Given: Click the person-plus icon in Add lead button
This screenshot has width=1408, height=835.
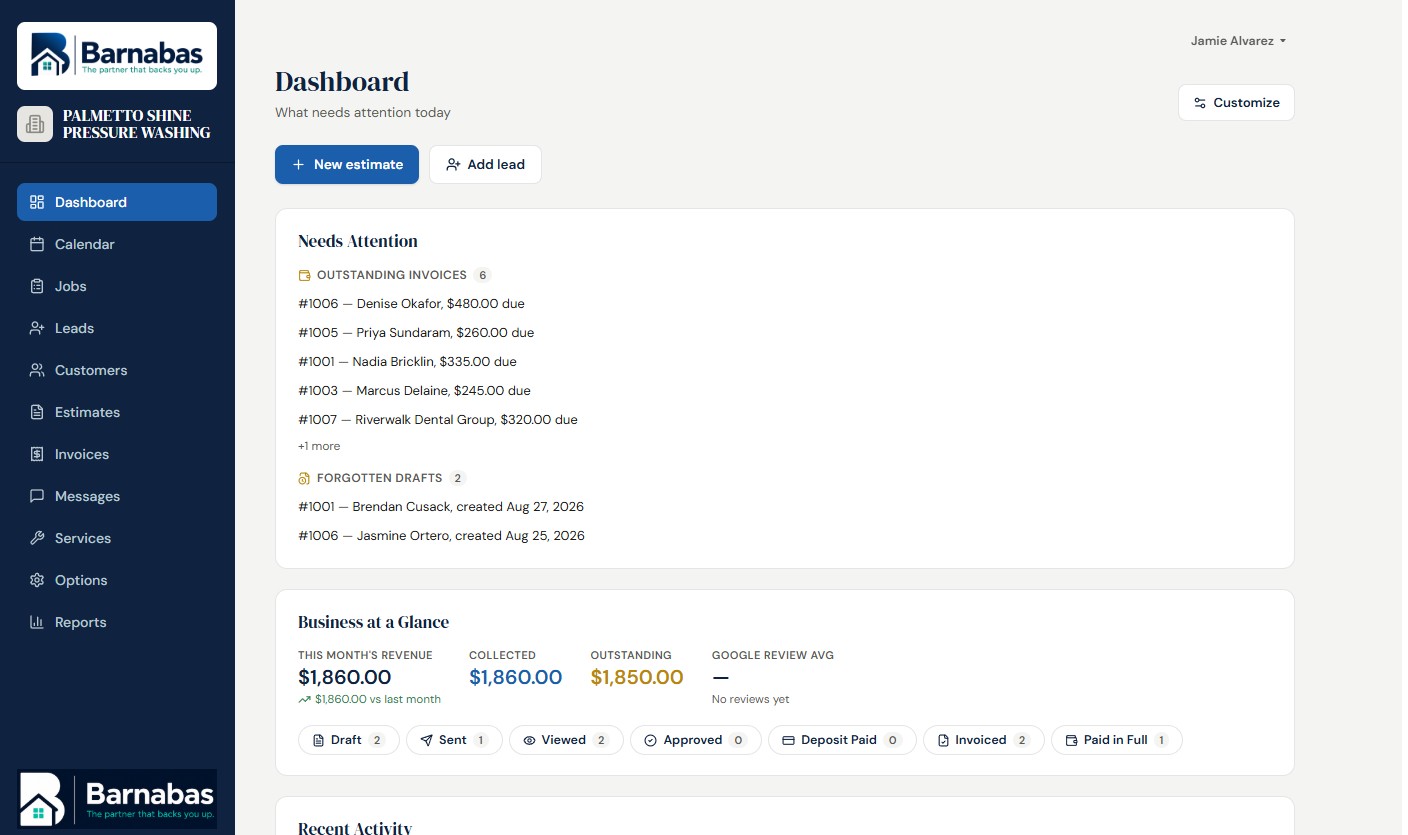Looking at the screenshot, I should click(453, 164).
